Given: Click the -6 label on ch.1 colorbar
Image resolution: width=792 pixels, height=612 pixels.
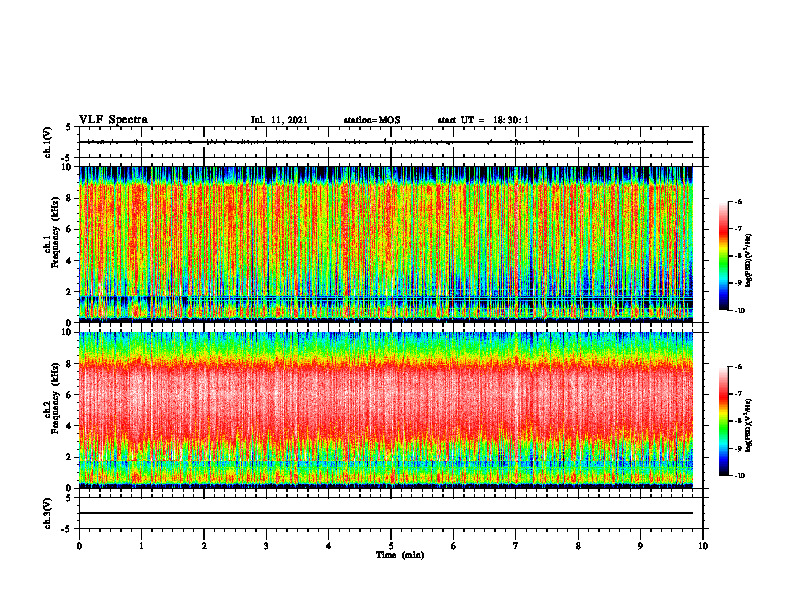Looking at the screenshot, I should pos(738,201).
